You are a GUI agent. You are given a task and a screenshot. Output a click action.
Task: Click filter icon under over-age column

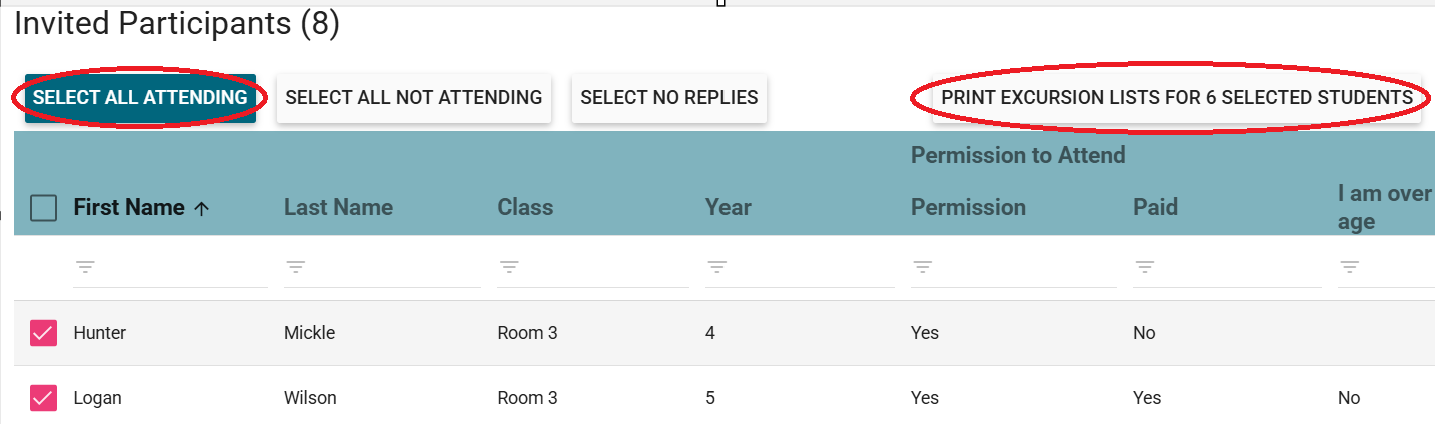tap(1350, 268)
